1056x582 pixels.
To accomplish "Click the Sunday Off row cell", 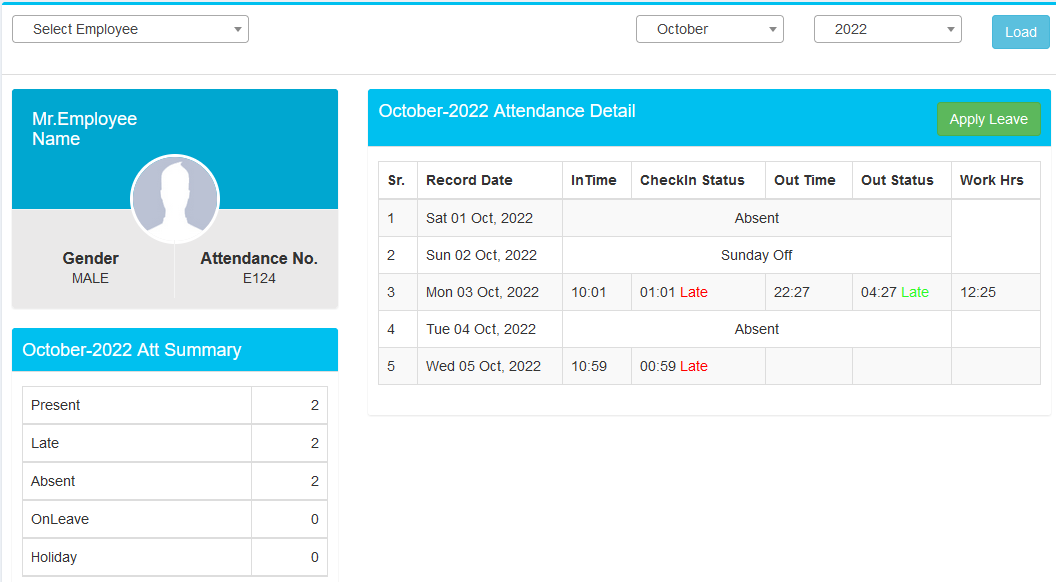I will point(756,255).
